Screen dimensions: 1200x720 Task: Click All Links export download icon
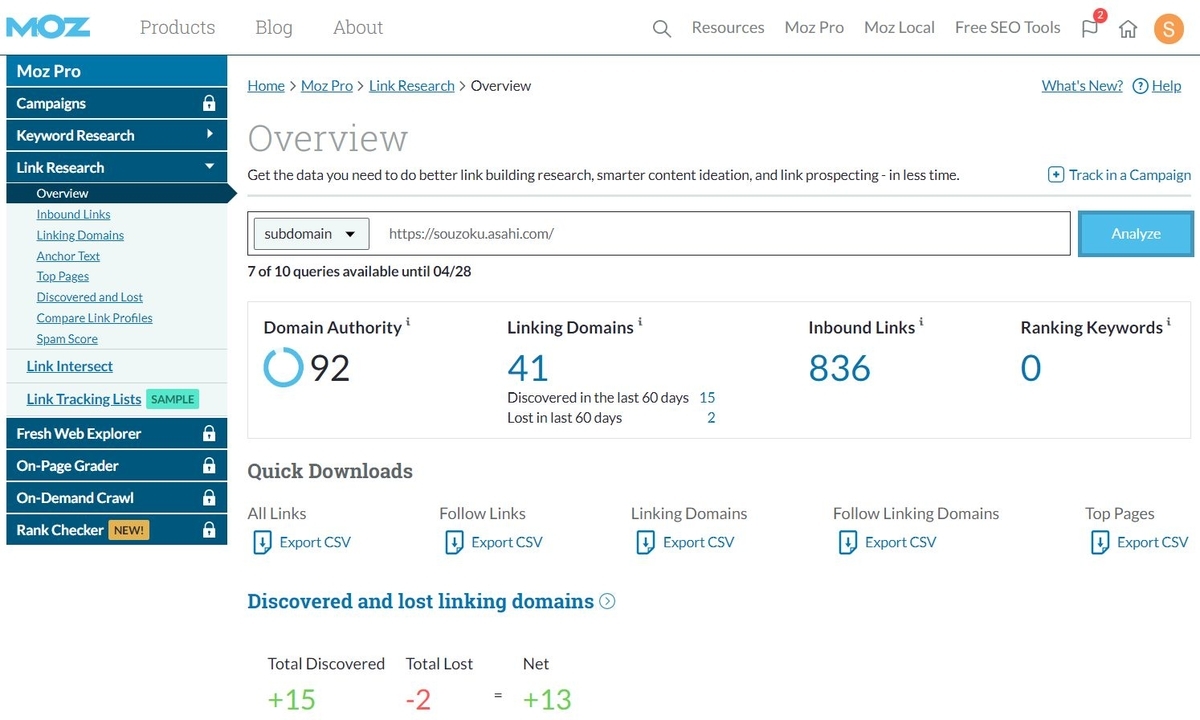click(262, 542)
